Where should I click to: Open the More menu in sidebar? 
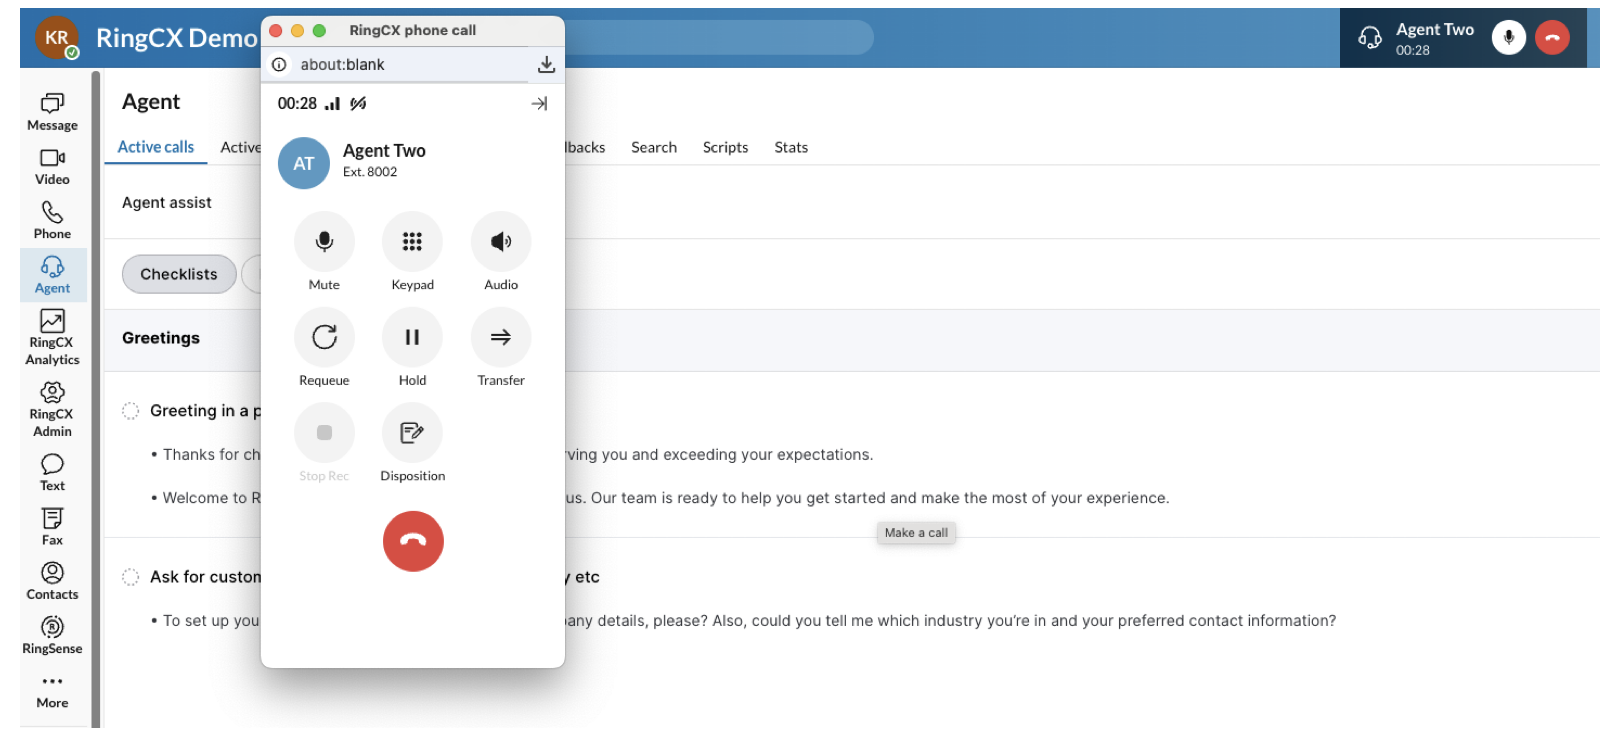click(x=52, y=691)
